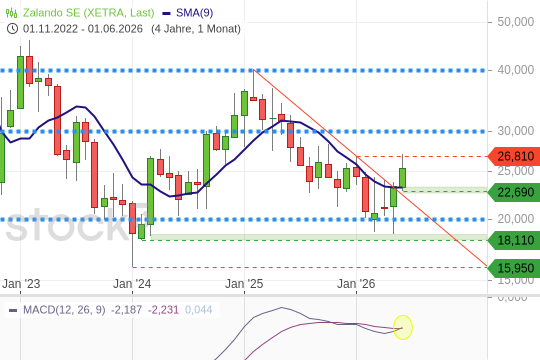Screen dimensions: 540x360
Task: Click the MACD(12, 26, 9) indicator label
Action: [x=64, y=310]
